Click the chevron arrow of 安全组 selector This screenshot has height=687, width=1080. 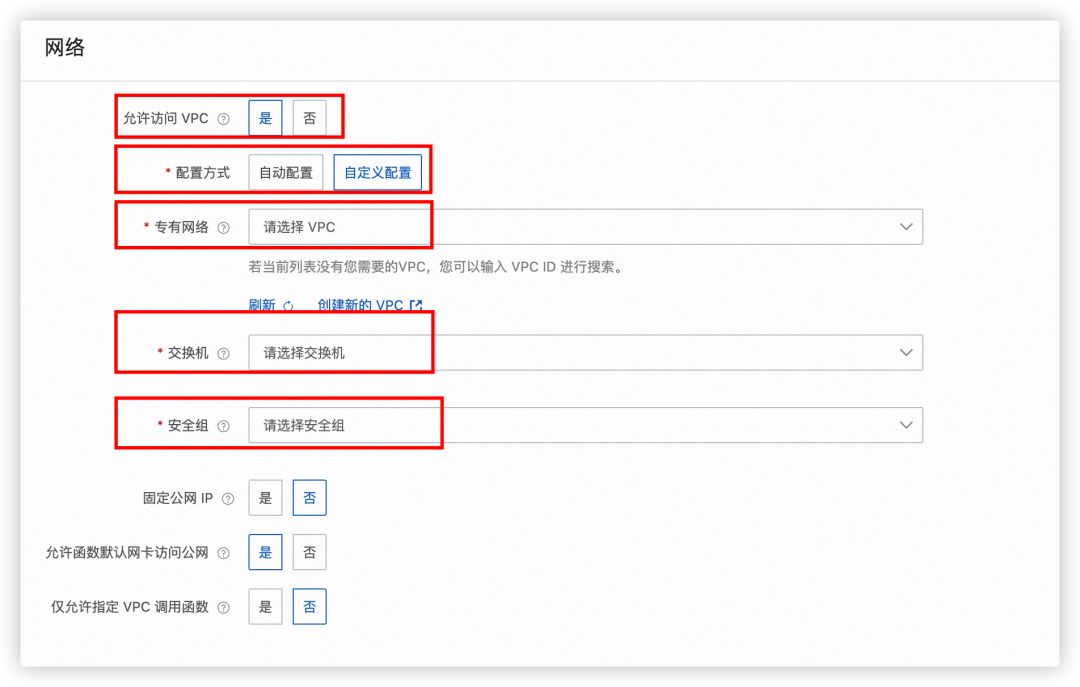click(x=906, y=425)
